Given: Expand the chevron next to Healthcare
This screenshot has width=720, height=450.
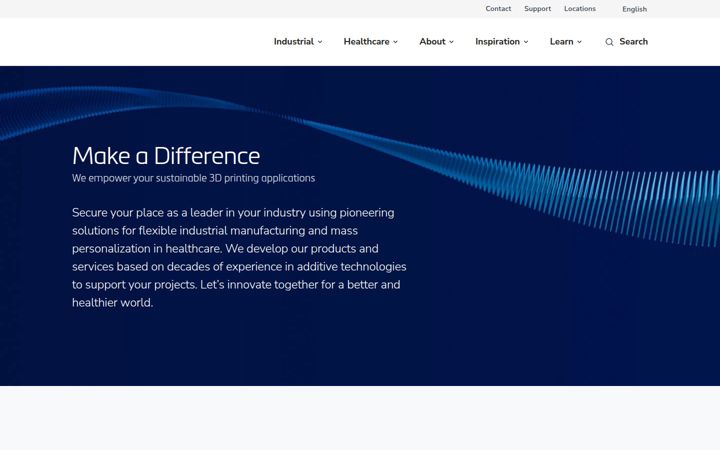Looking at the screenshot, I should tap(395, 42).
